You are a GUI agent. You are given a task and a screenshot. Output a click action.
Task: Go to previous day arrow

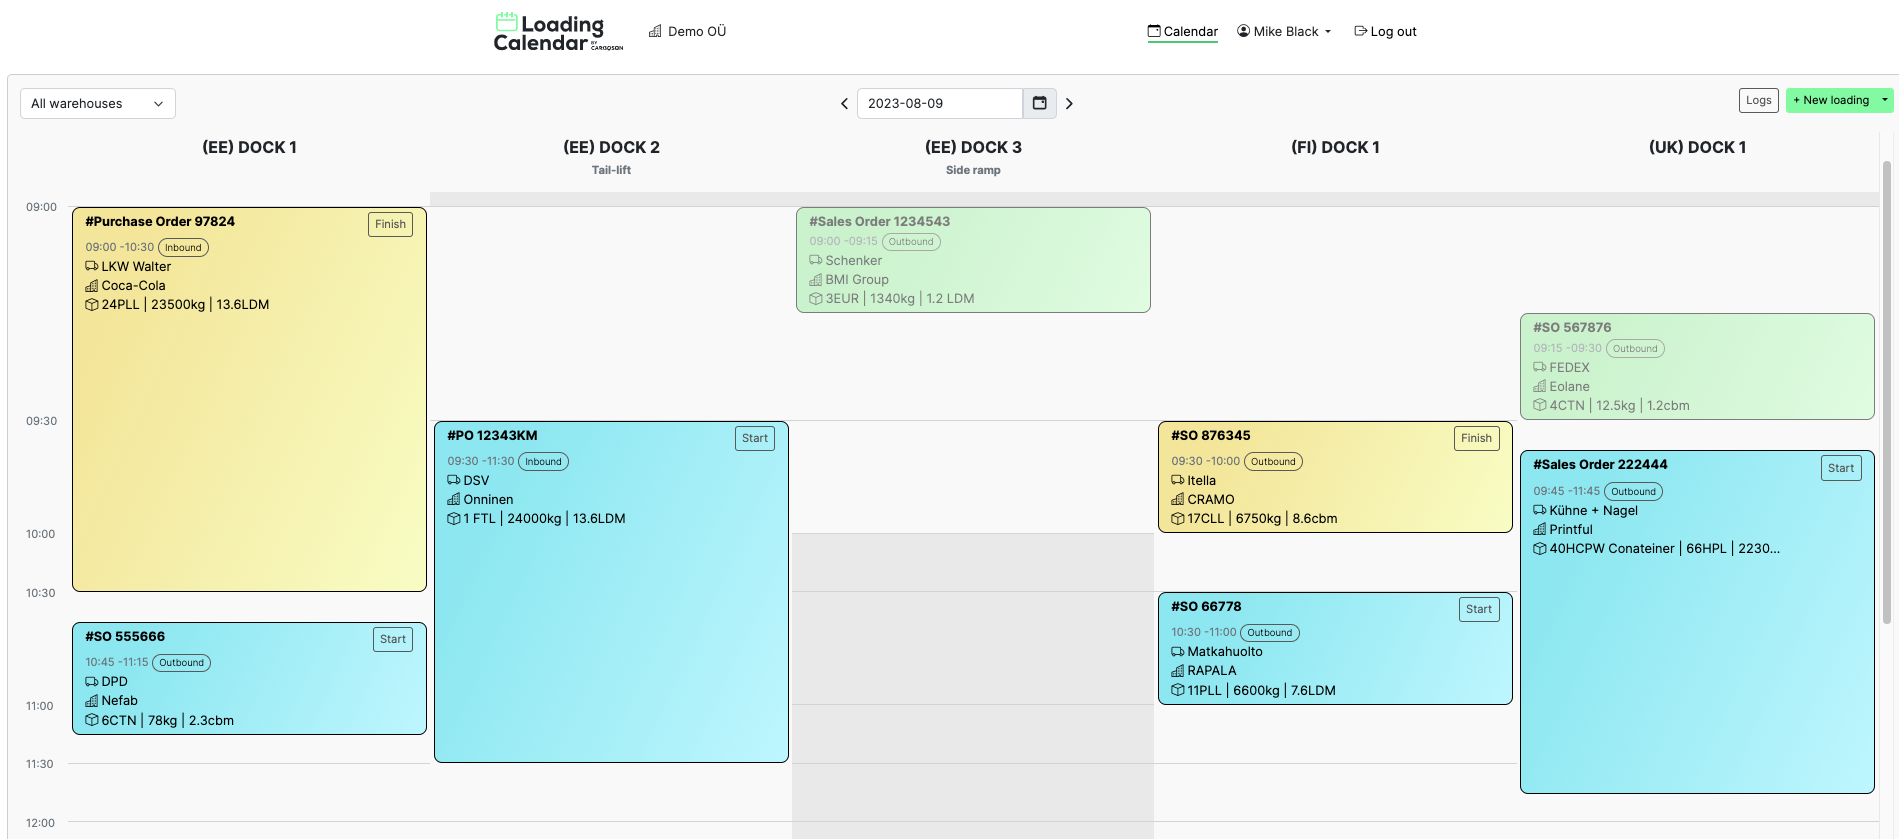(844, 103)
